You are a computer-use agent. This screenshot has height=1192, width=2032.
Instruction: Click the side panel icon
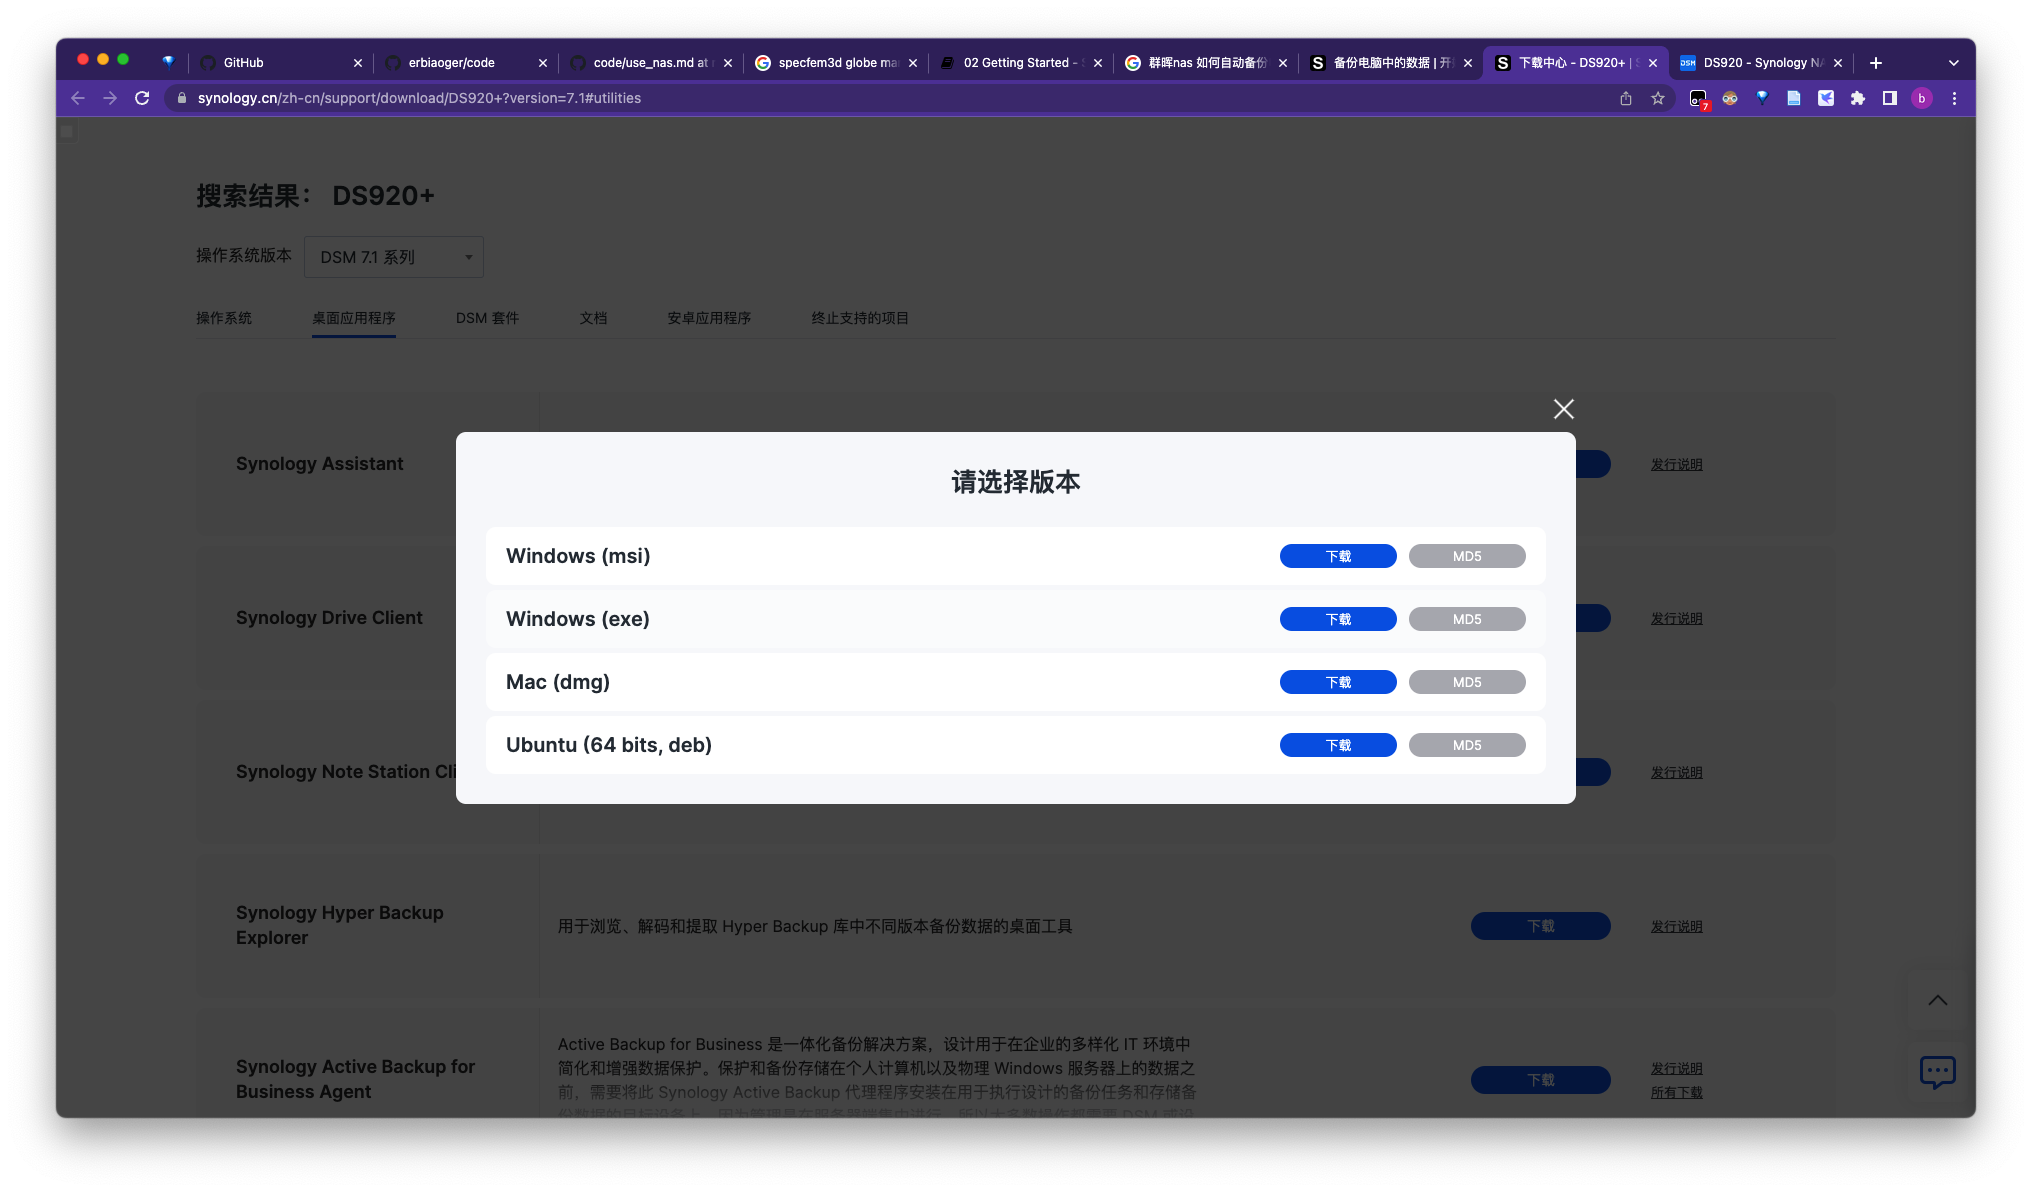pos(1890,98)
